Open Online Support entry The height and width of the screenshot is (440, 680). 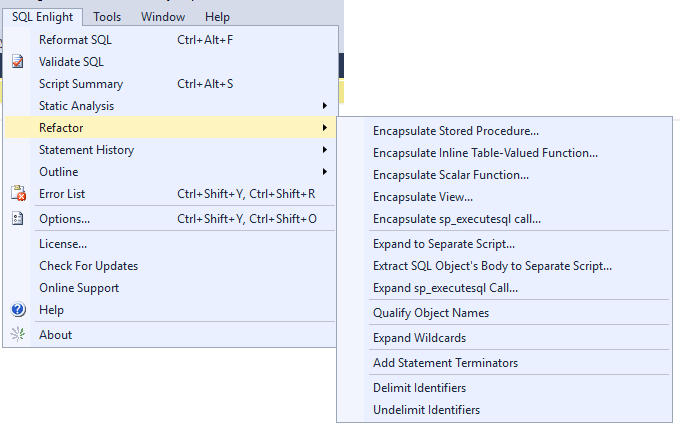point(170,288)
